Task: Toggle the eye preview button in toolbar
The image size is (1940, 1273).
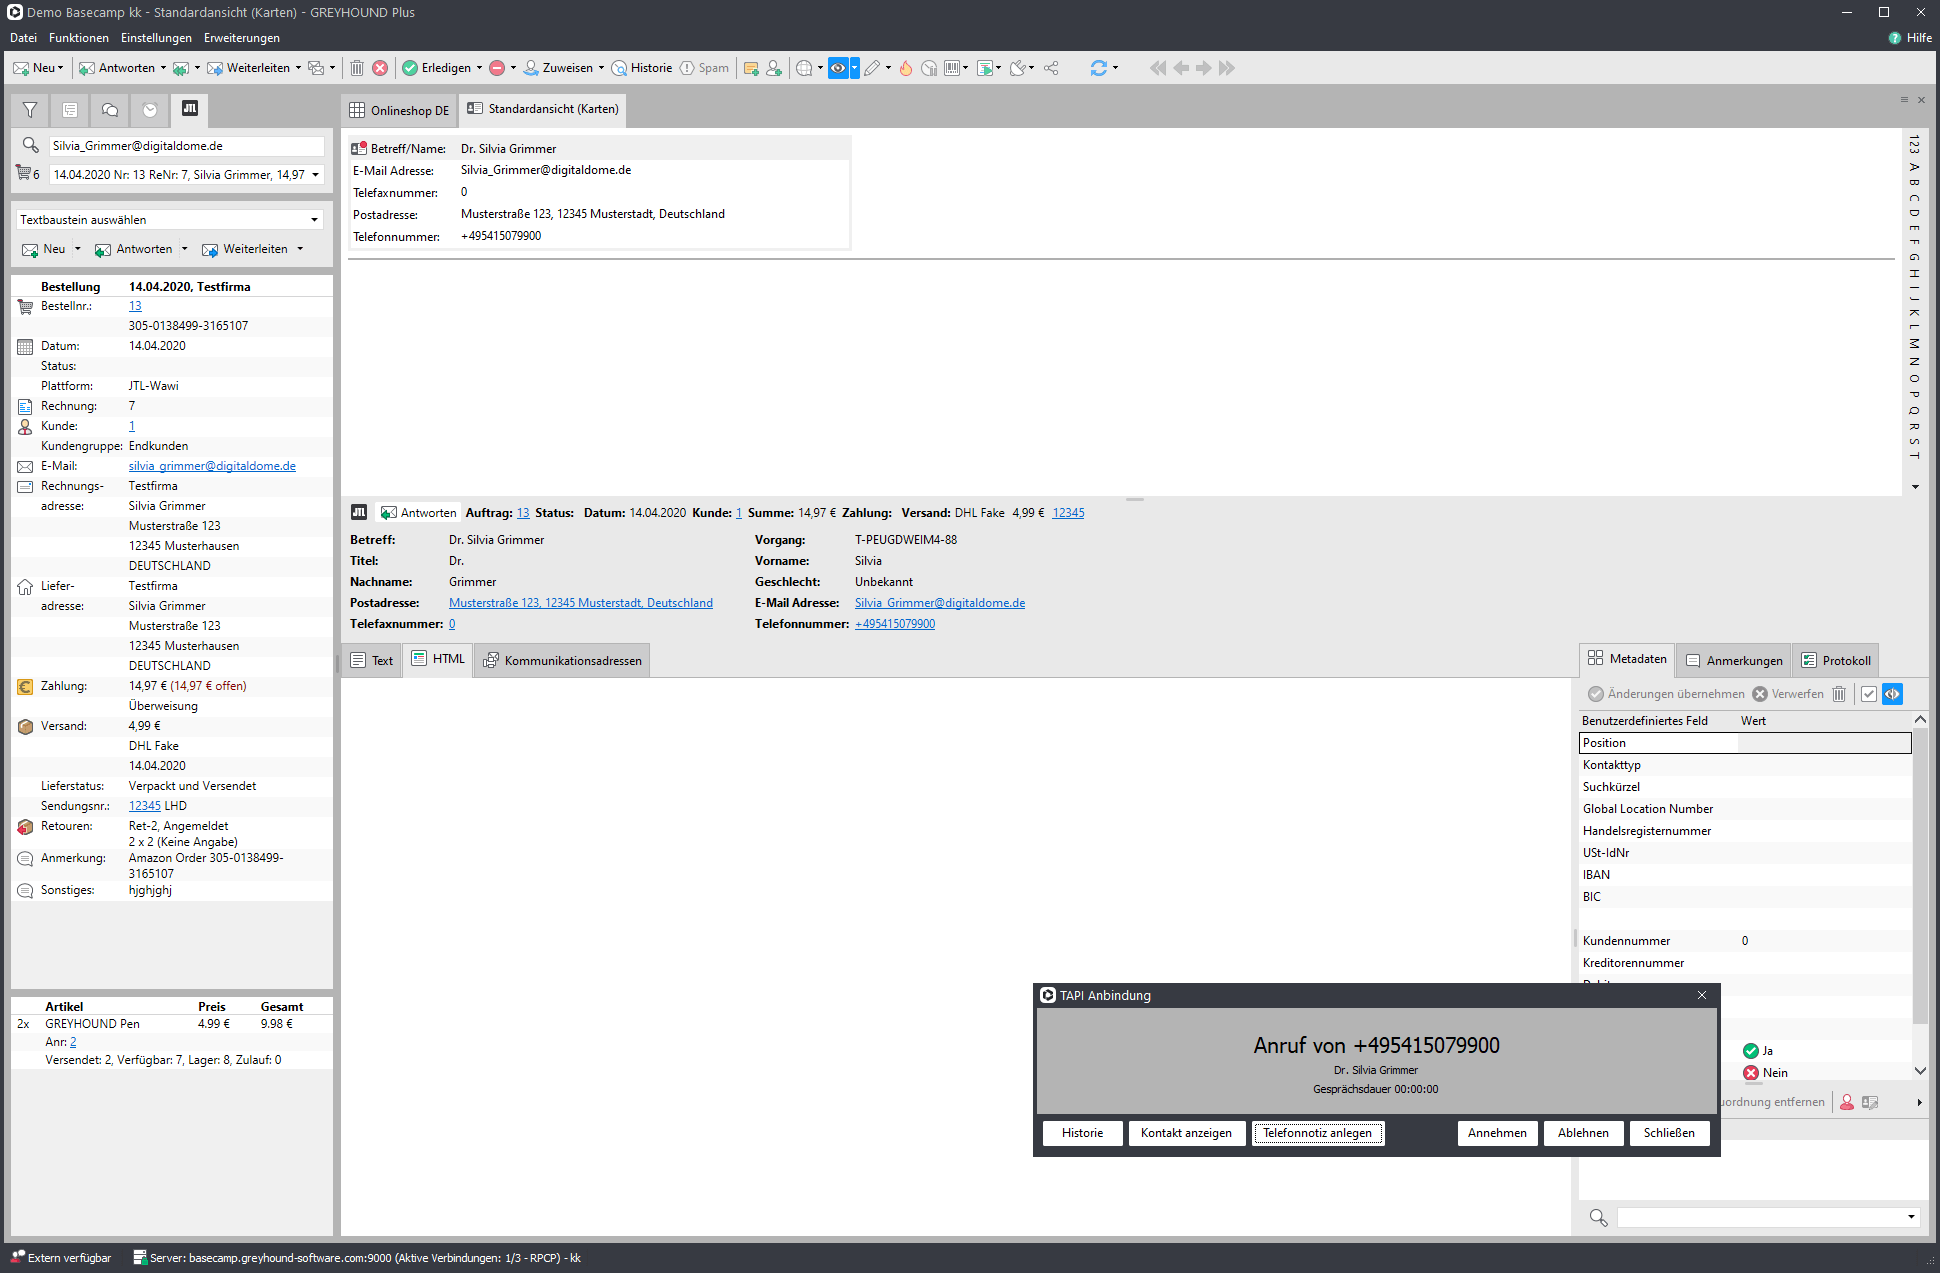Action: click(x=838, y=68)
